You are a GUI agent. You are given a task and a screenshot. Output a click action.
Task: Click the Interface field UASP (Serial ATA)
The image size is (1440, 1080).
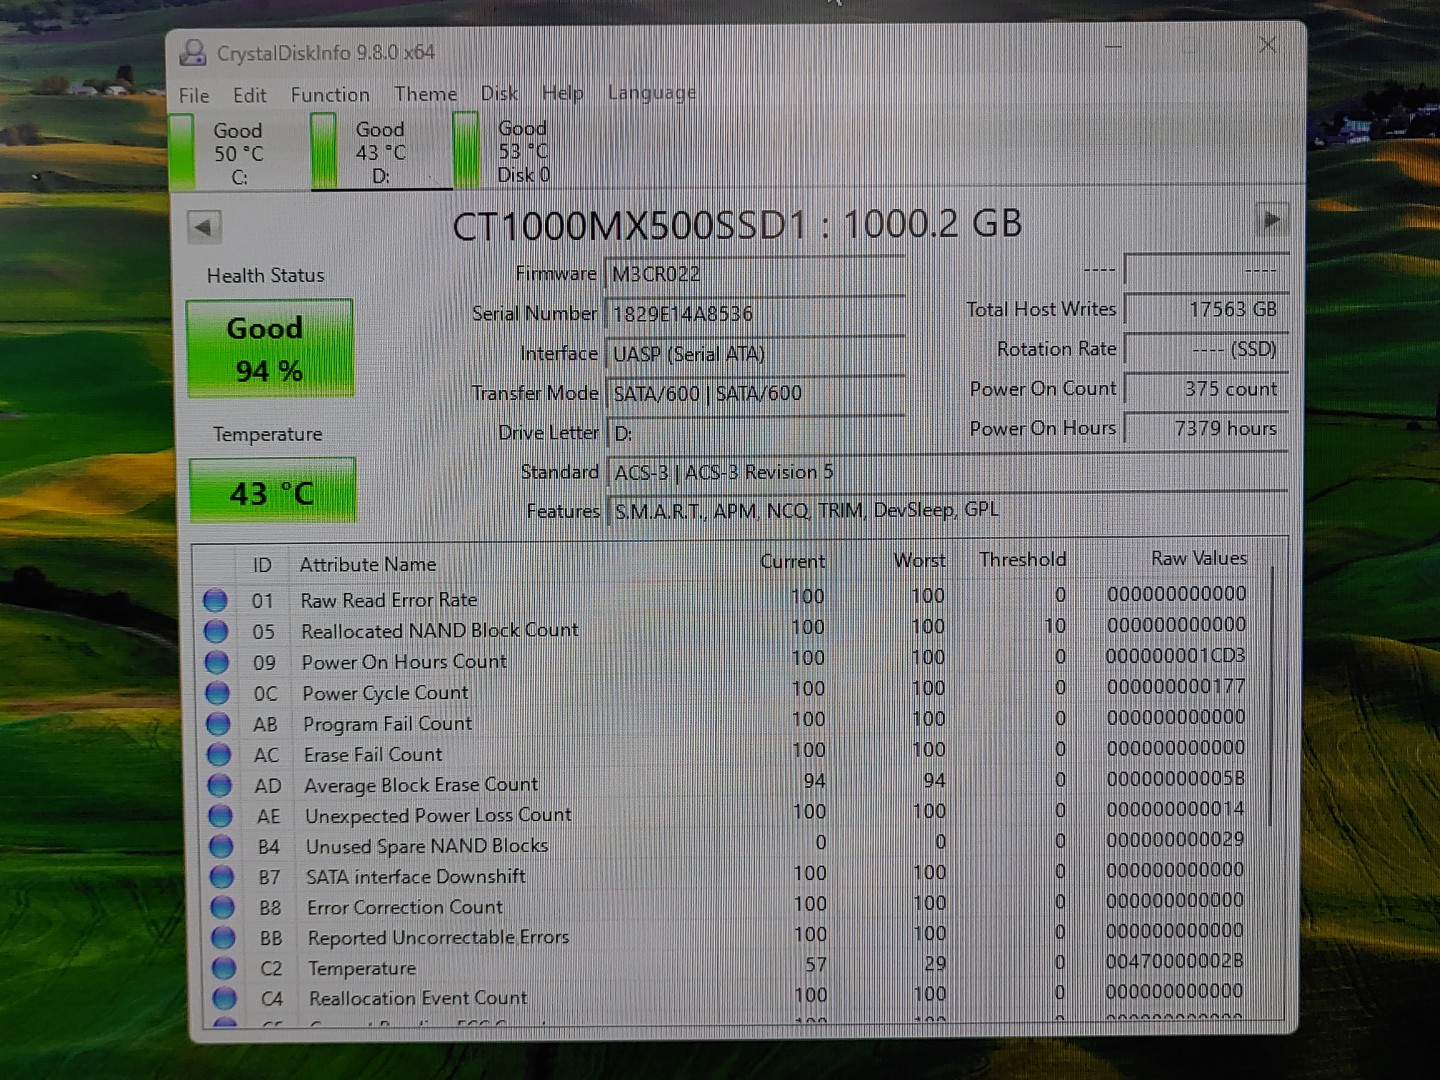click(x=756, y=354)
